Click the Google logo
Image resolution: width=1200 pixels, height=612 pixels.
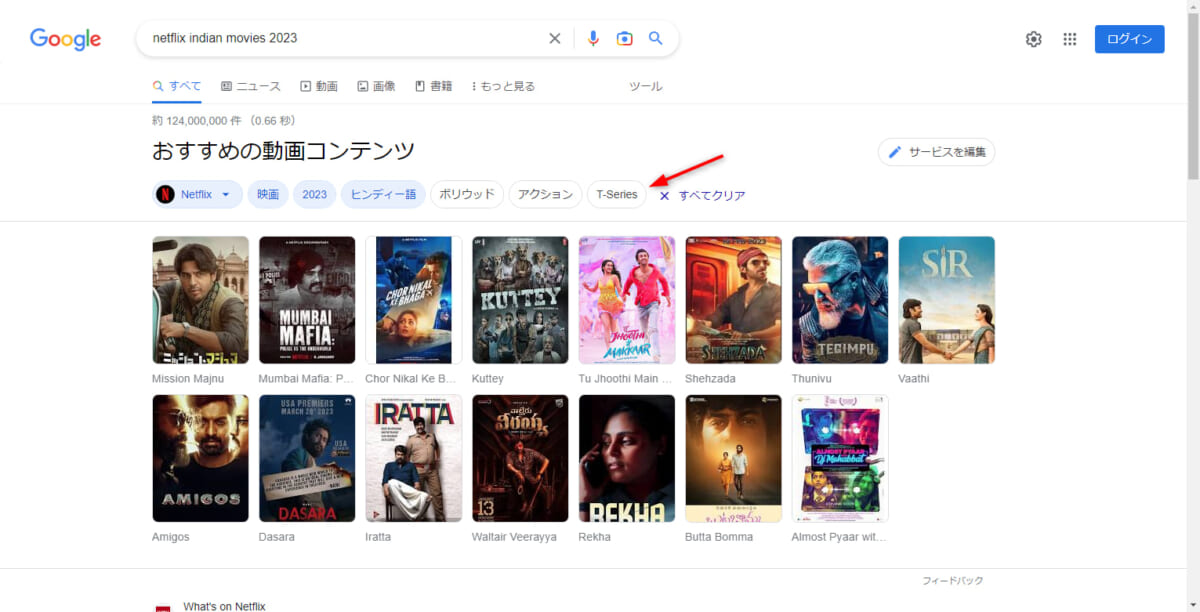(x=65, y=39)
